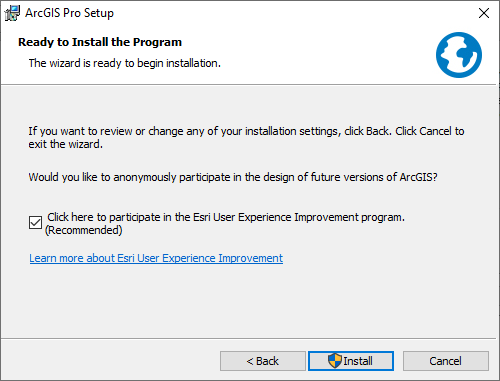Screen dimensions: 500x381
Task: Click the installer icon in the title bar
Action: click(12, 13)
